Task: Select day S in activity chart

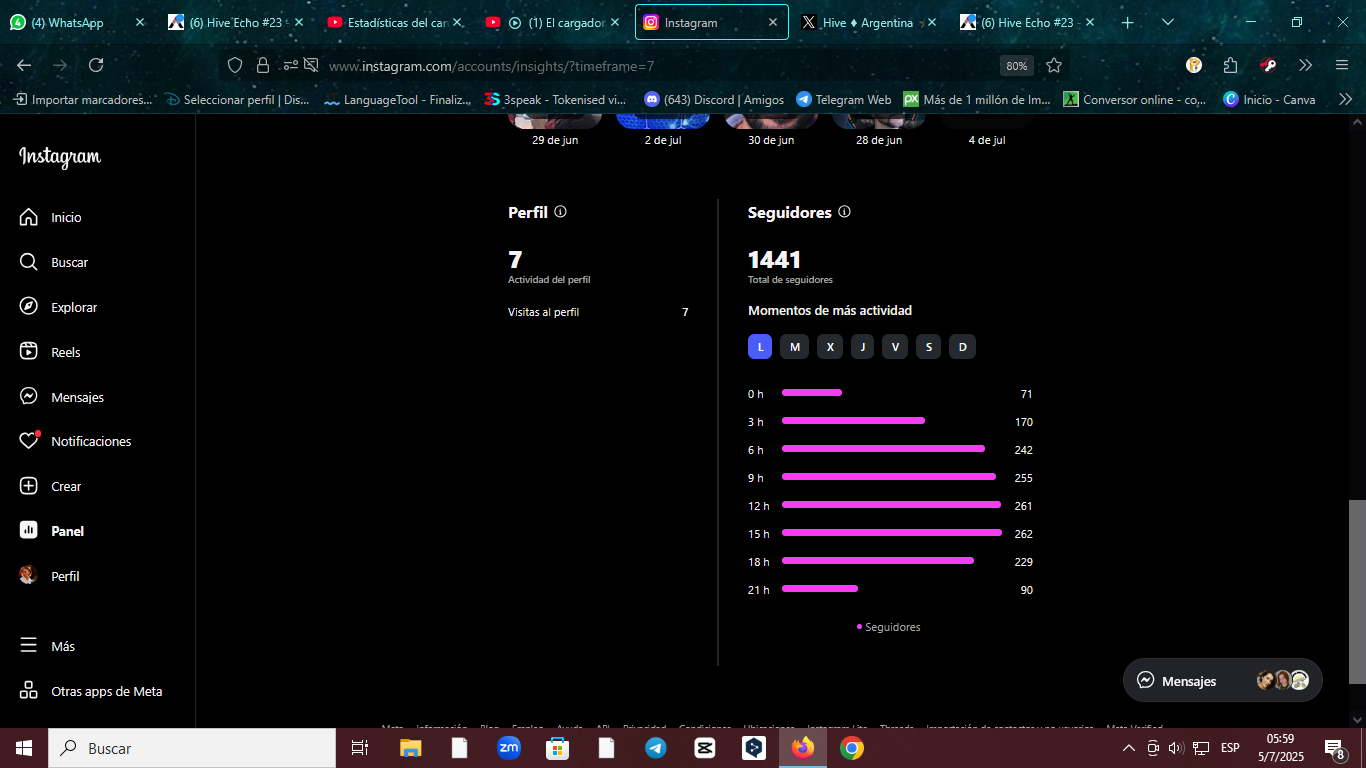Action: [x=928, y=347]
